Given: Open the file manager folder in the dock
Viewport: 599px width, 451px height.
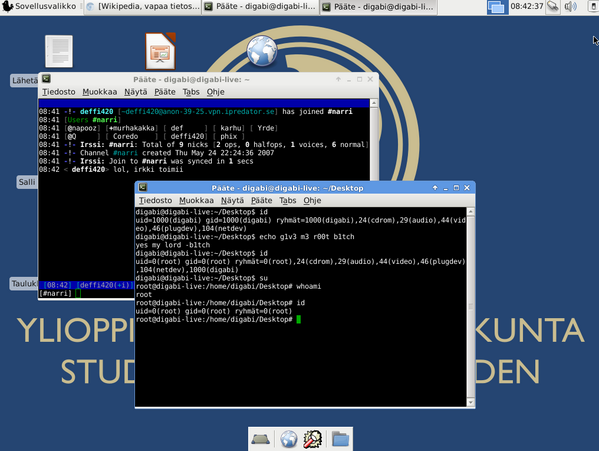Looking at the screenshot, I should (340, 439).
